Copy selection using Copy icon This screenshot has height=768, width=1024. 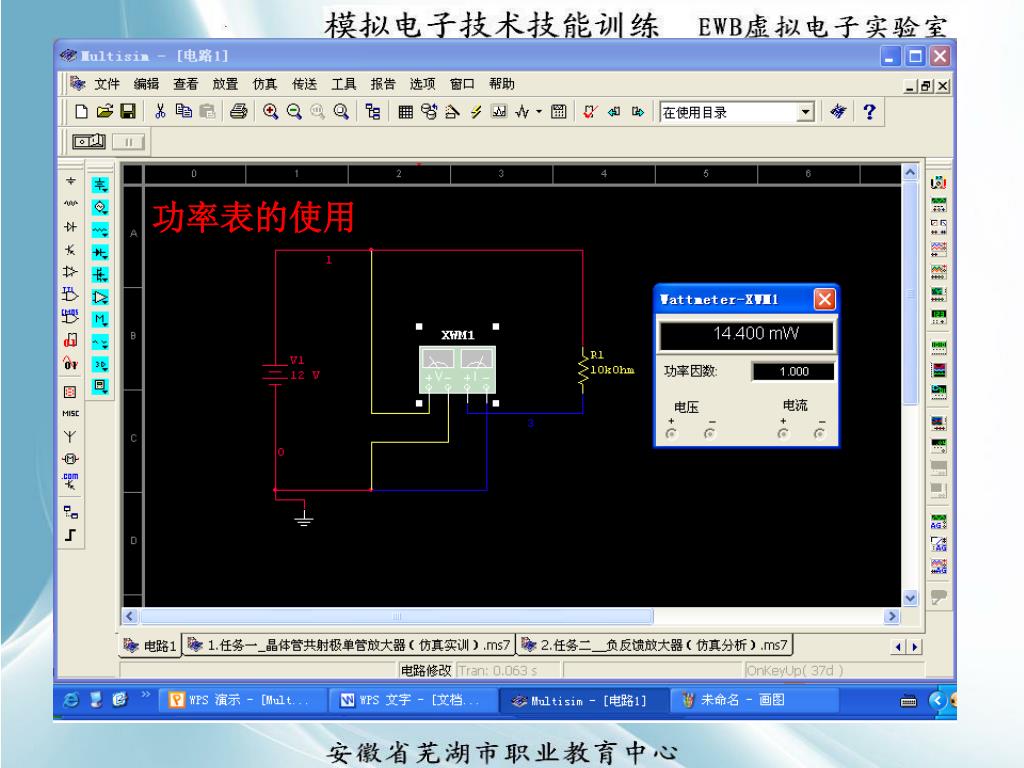(x=184, y=112)
